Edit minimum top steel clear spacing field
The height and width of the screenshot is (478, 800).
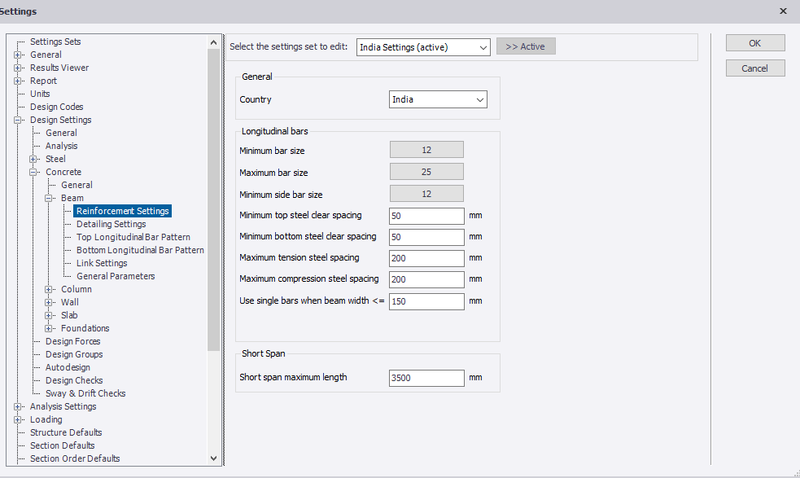[427, 216]
